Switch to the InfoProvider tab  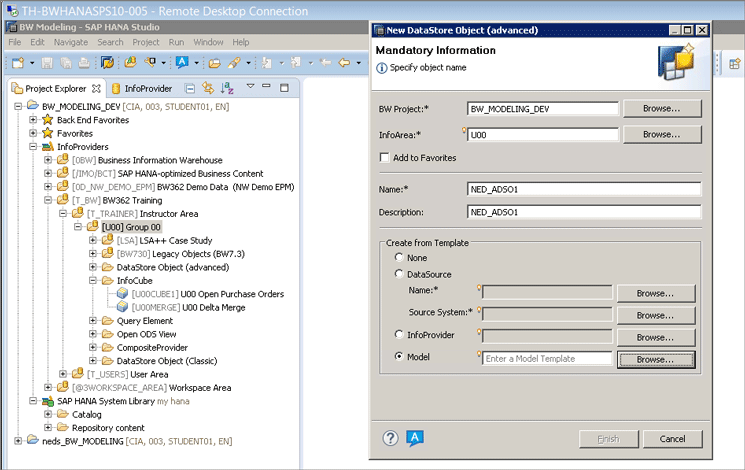tap(139, 89)
